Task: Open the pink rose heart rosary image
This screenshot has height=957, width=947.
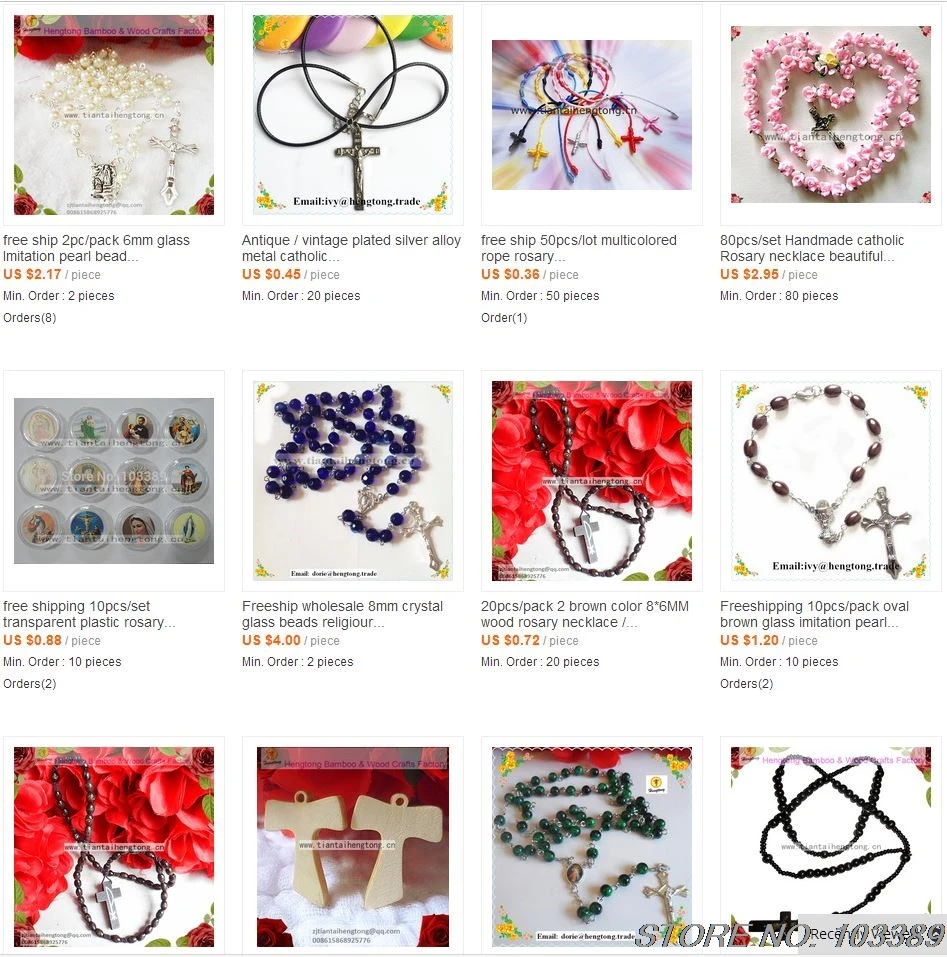Action: (x=831, y=115)
